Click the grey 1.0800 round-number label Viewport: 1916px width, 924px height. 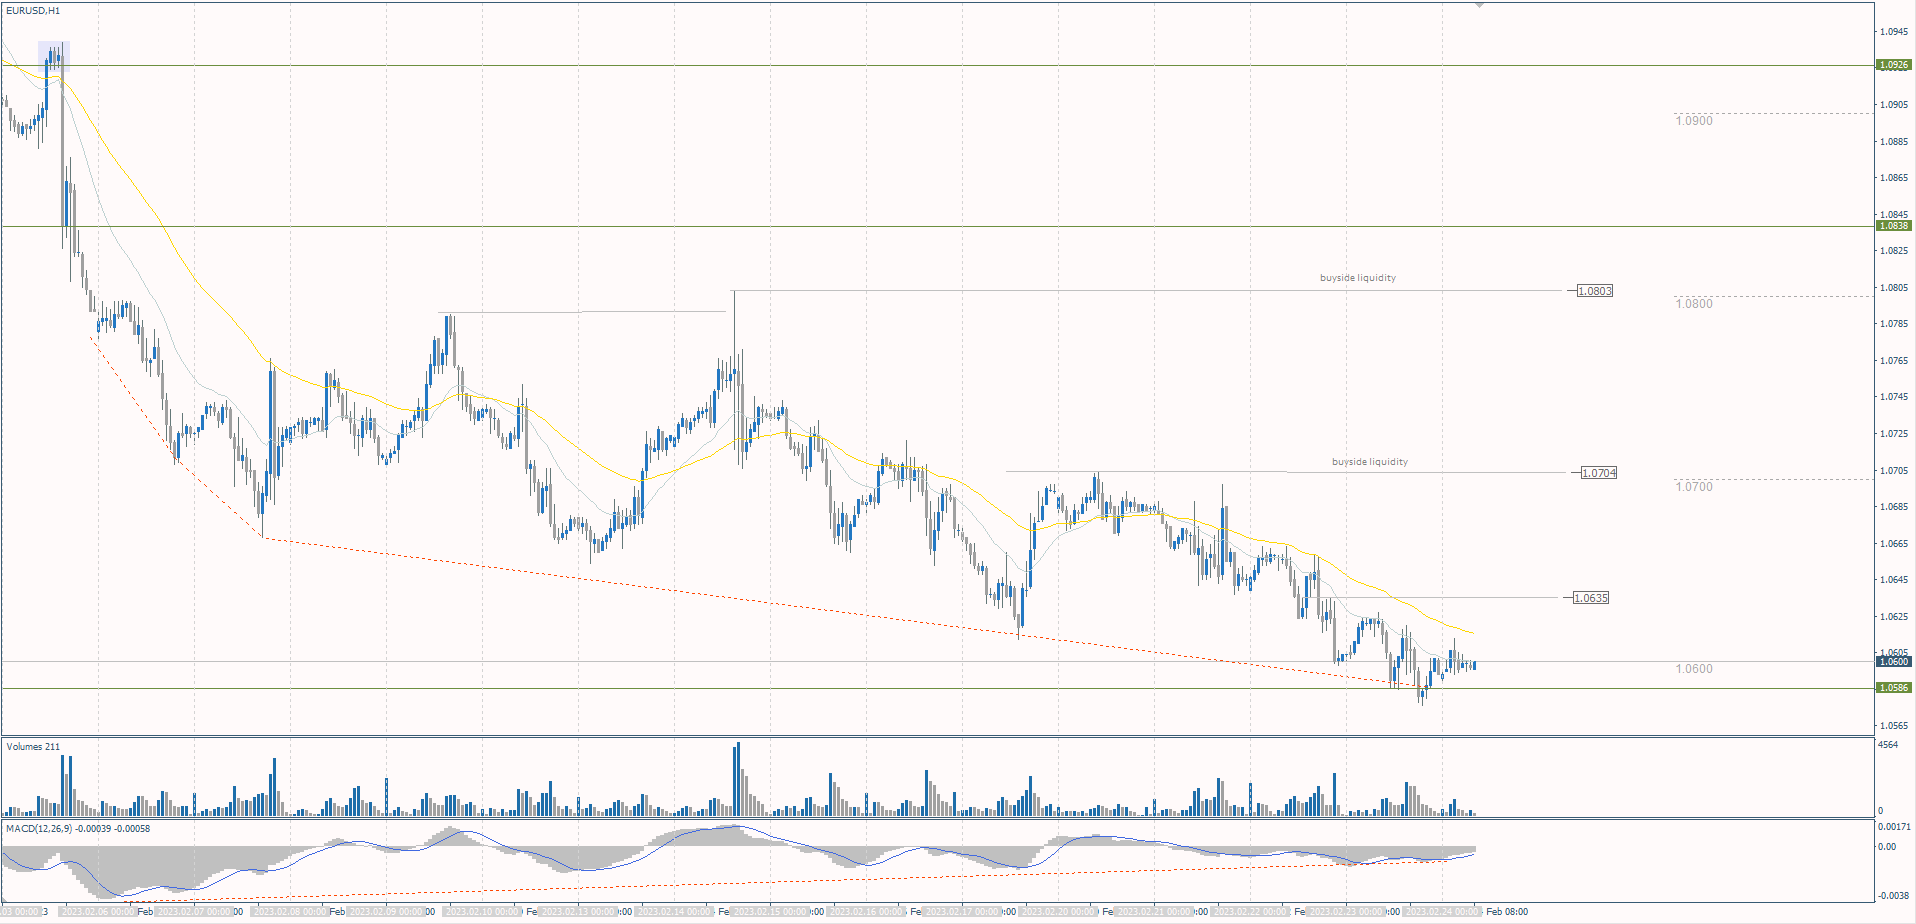1694,304
